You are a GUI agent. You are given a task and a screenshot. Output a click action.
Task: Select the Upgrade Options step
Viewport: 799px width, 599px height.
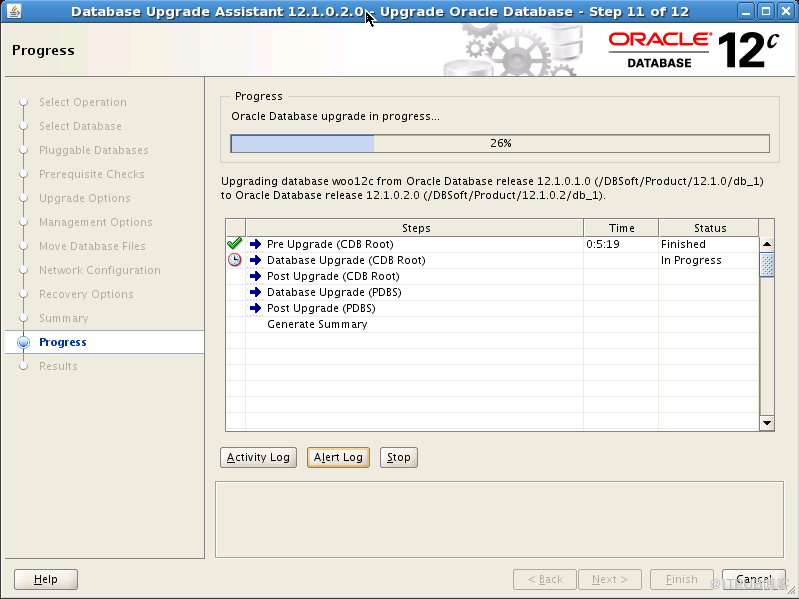coord(85,198)
